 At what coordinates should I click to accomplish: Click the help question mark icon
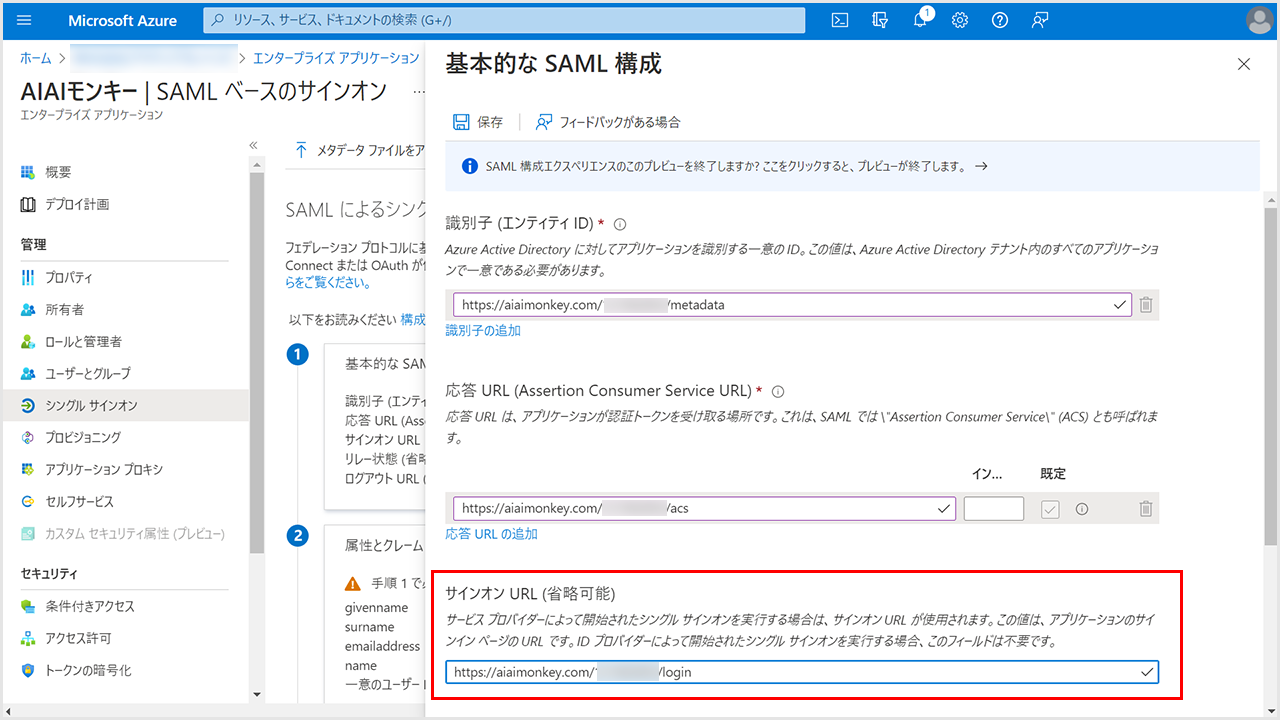1000,20
